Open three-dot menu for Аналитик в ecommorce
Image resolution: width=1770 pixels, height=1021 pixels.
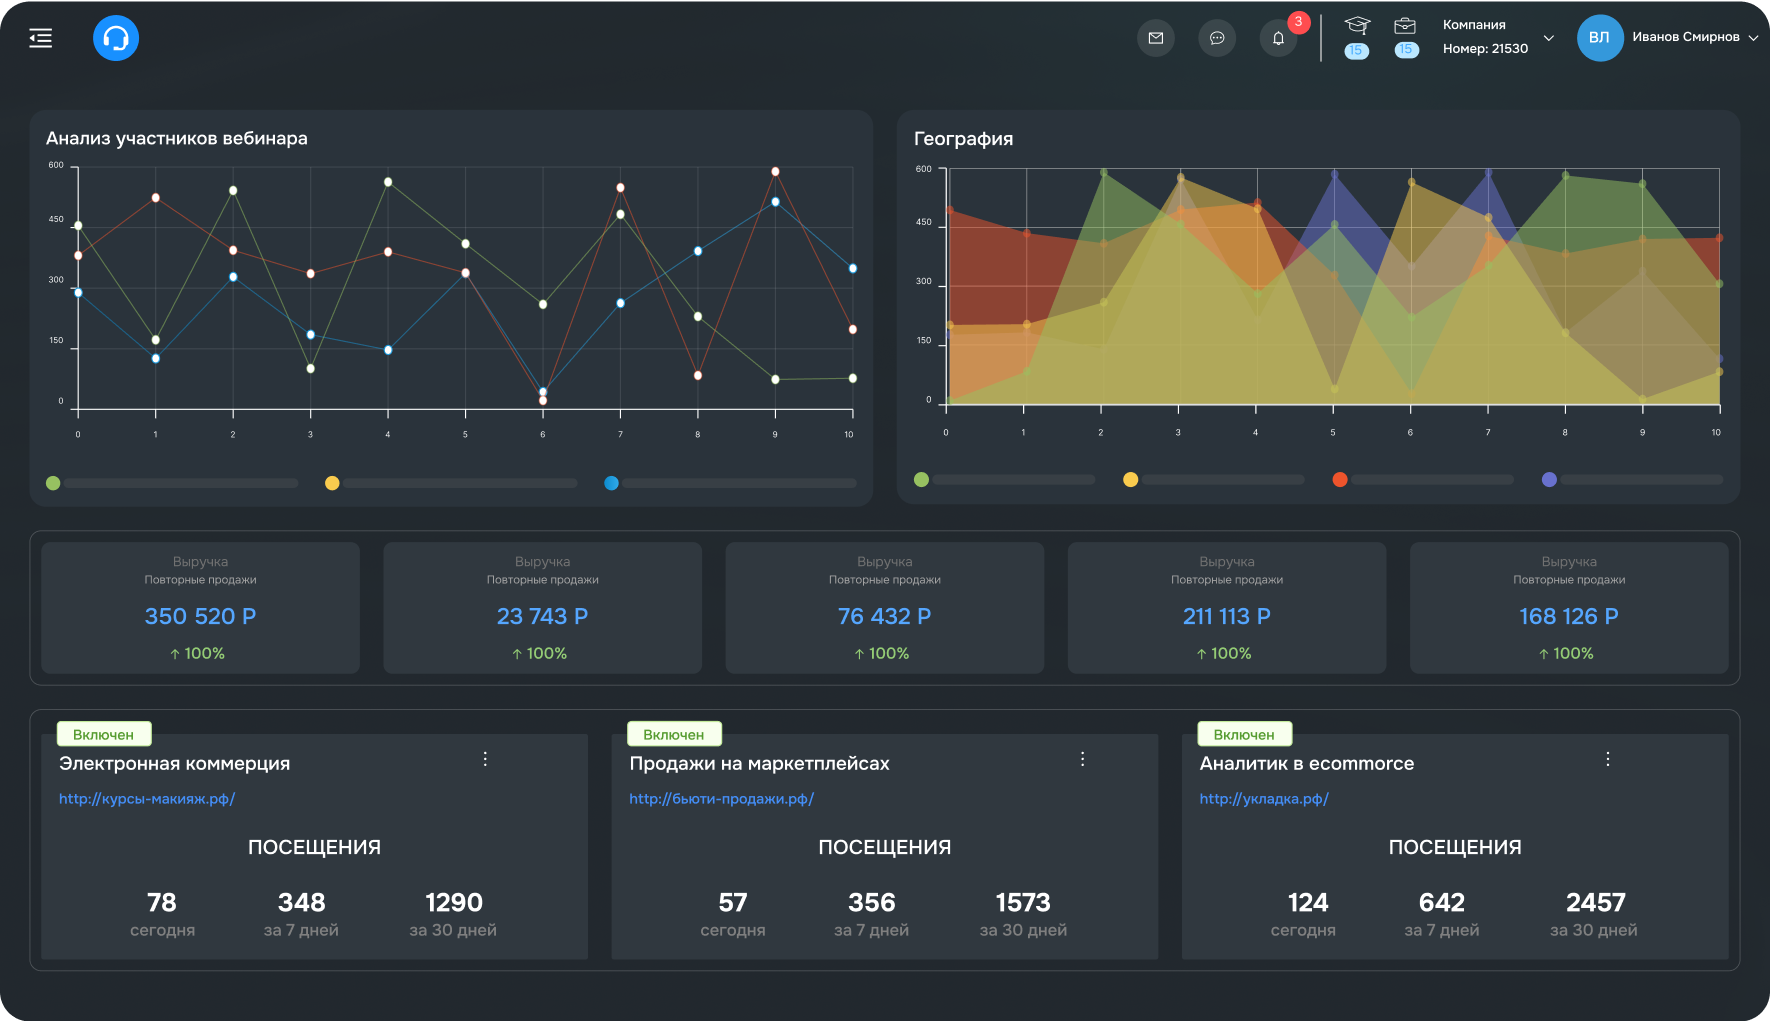[1608, 759]
